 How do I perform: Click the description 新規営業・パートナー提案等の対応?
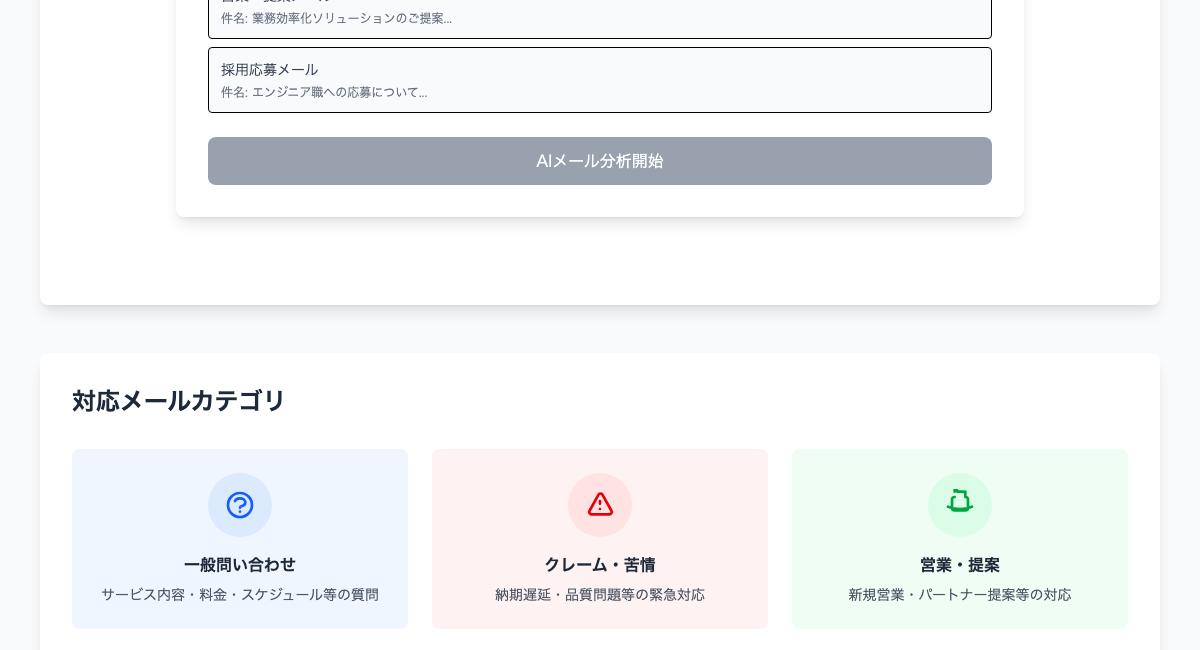click(x=960, y=595)
